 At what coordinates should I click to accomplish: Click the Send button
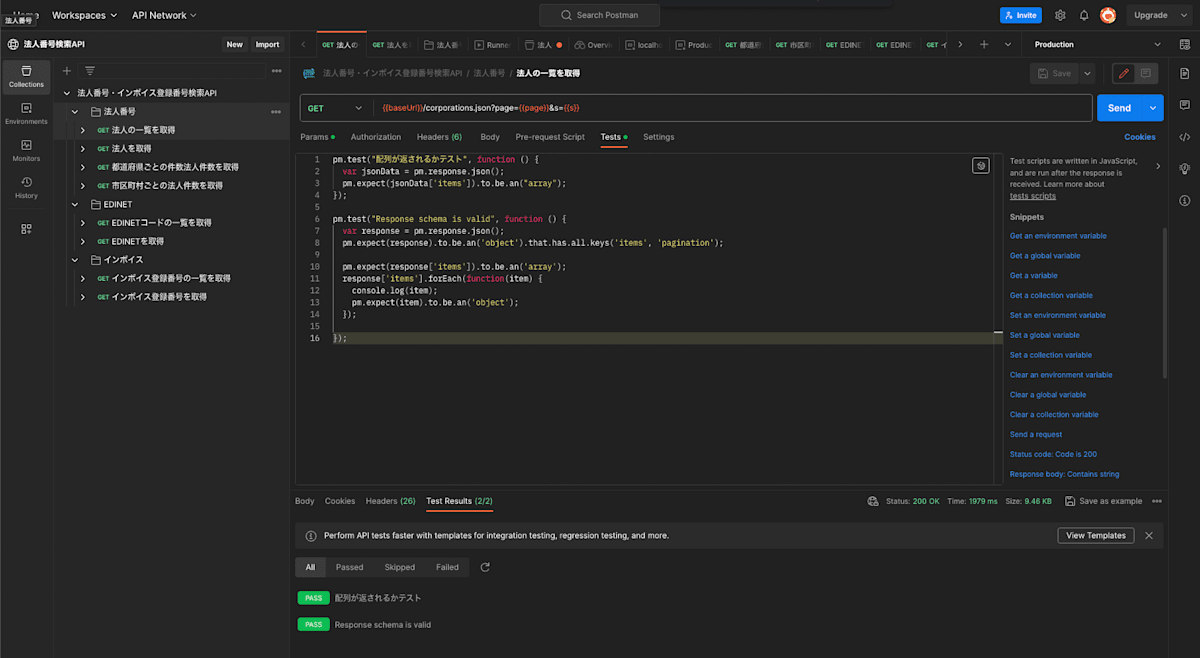[1120, 108]
